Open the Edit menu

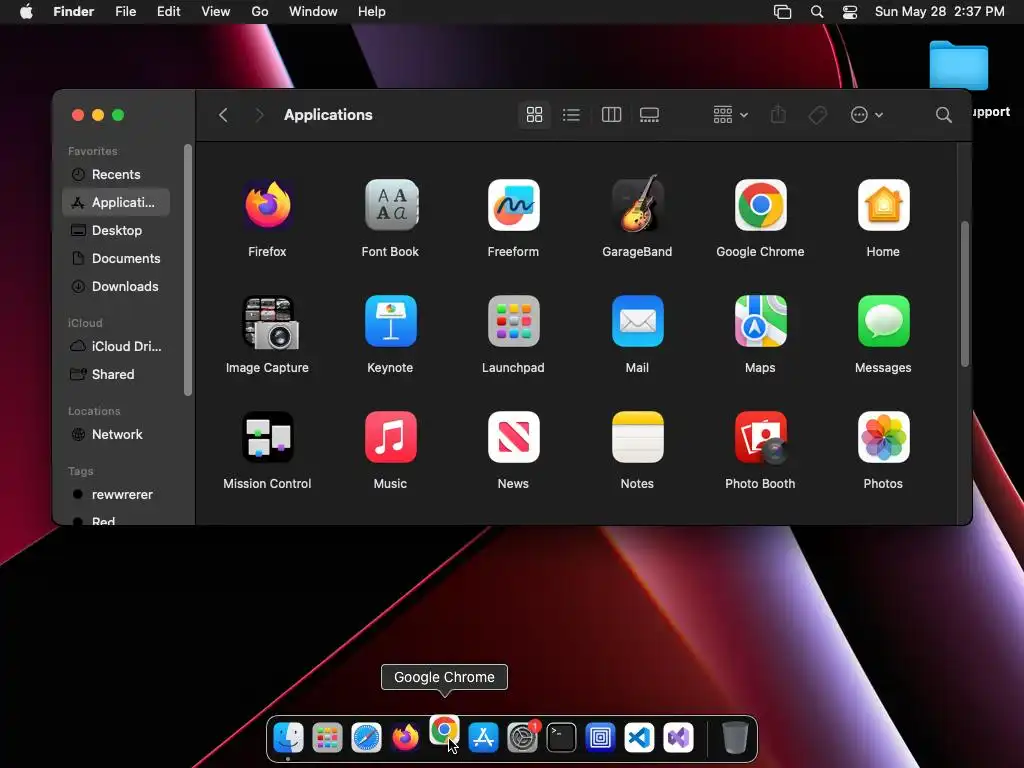click(x=168, y=12)
